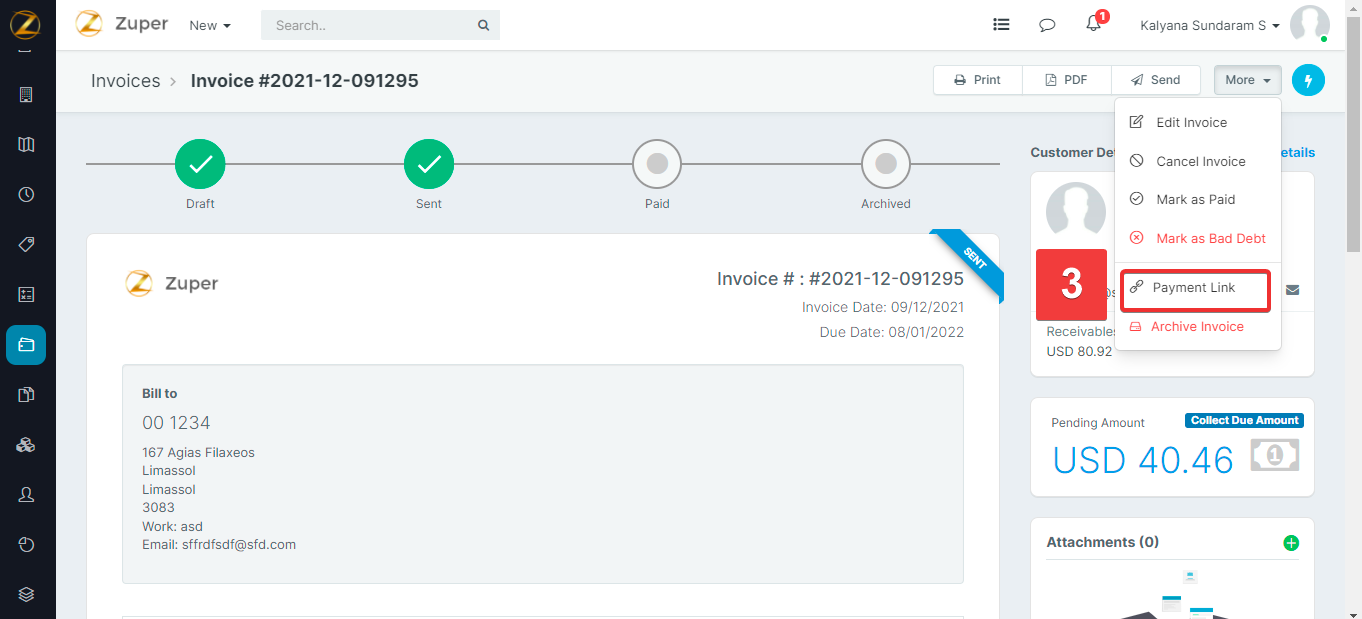Screen dimensions: 1362x619
Task: Open the stacked boxes icon in the sidebar
Action: [x=26, y=445]
